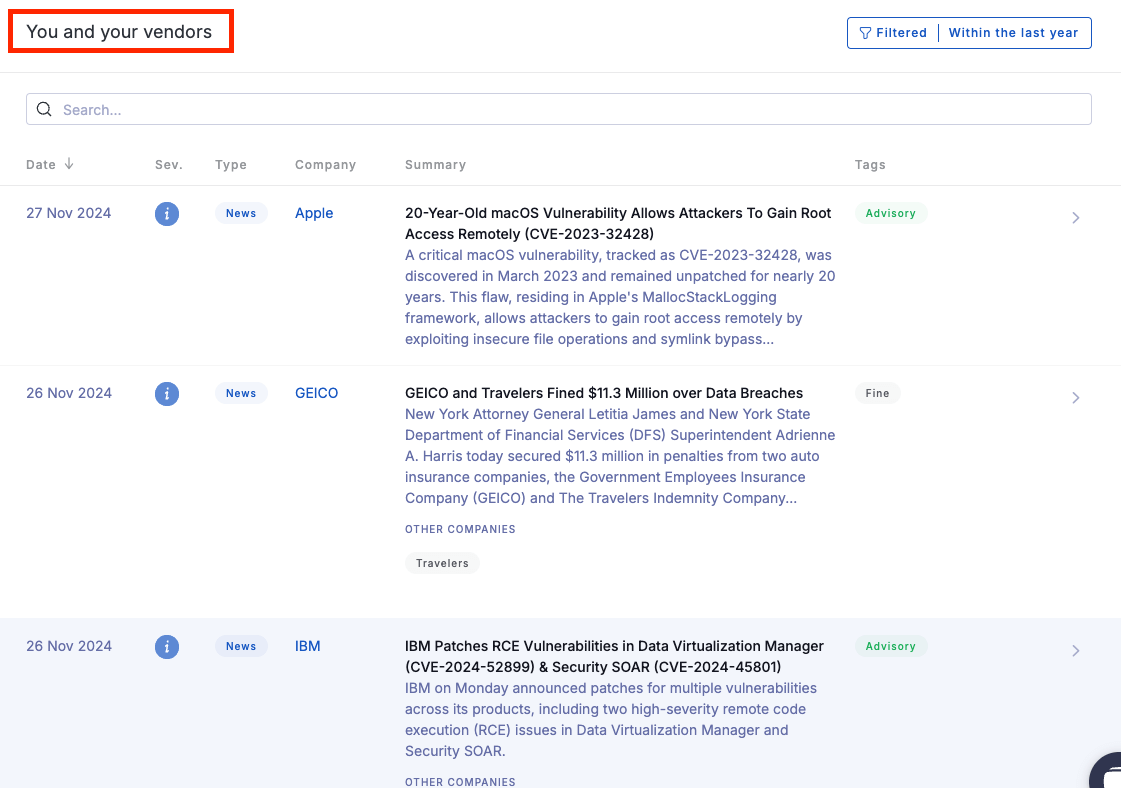Screen dimensions: 1121x788
Task: Click OTHER COMPANIES label under GEICO summary
Action: (460, 529)
